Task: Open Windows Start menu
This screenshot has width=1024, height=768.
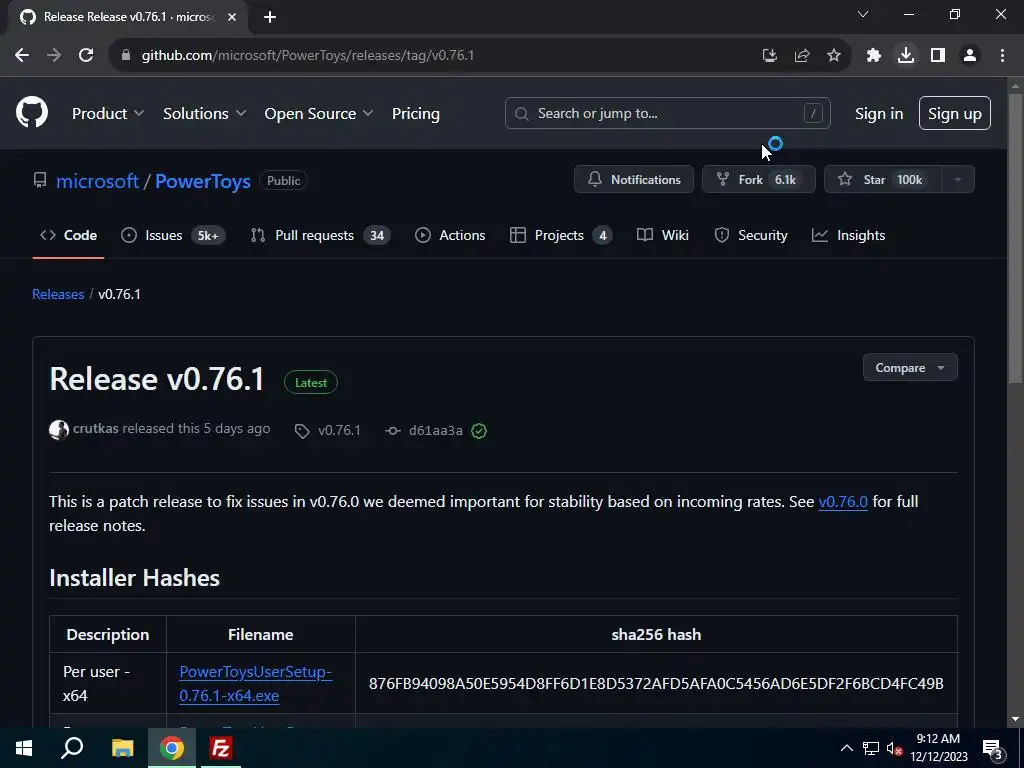Action: pyautogui.click(x=24, y=748)
